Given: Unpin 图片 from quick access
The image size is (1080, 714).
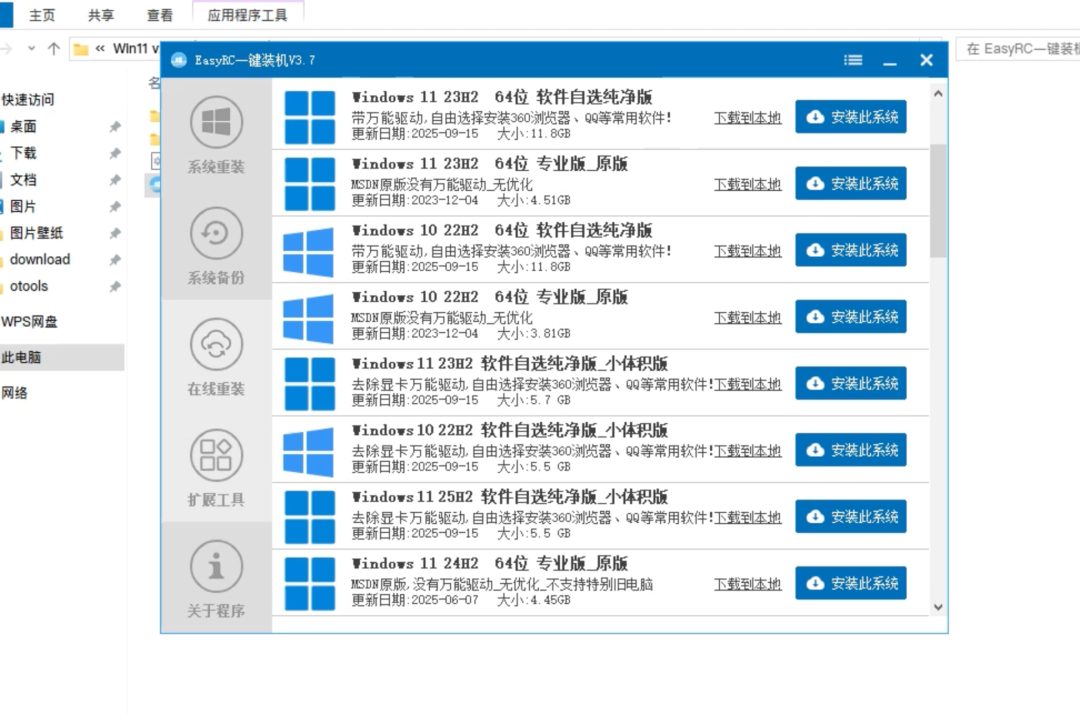Looking at the screenshot, I should [115, 207].
